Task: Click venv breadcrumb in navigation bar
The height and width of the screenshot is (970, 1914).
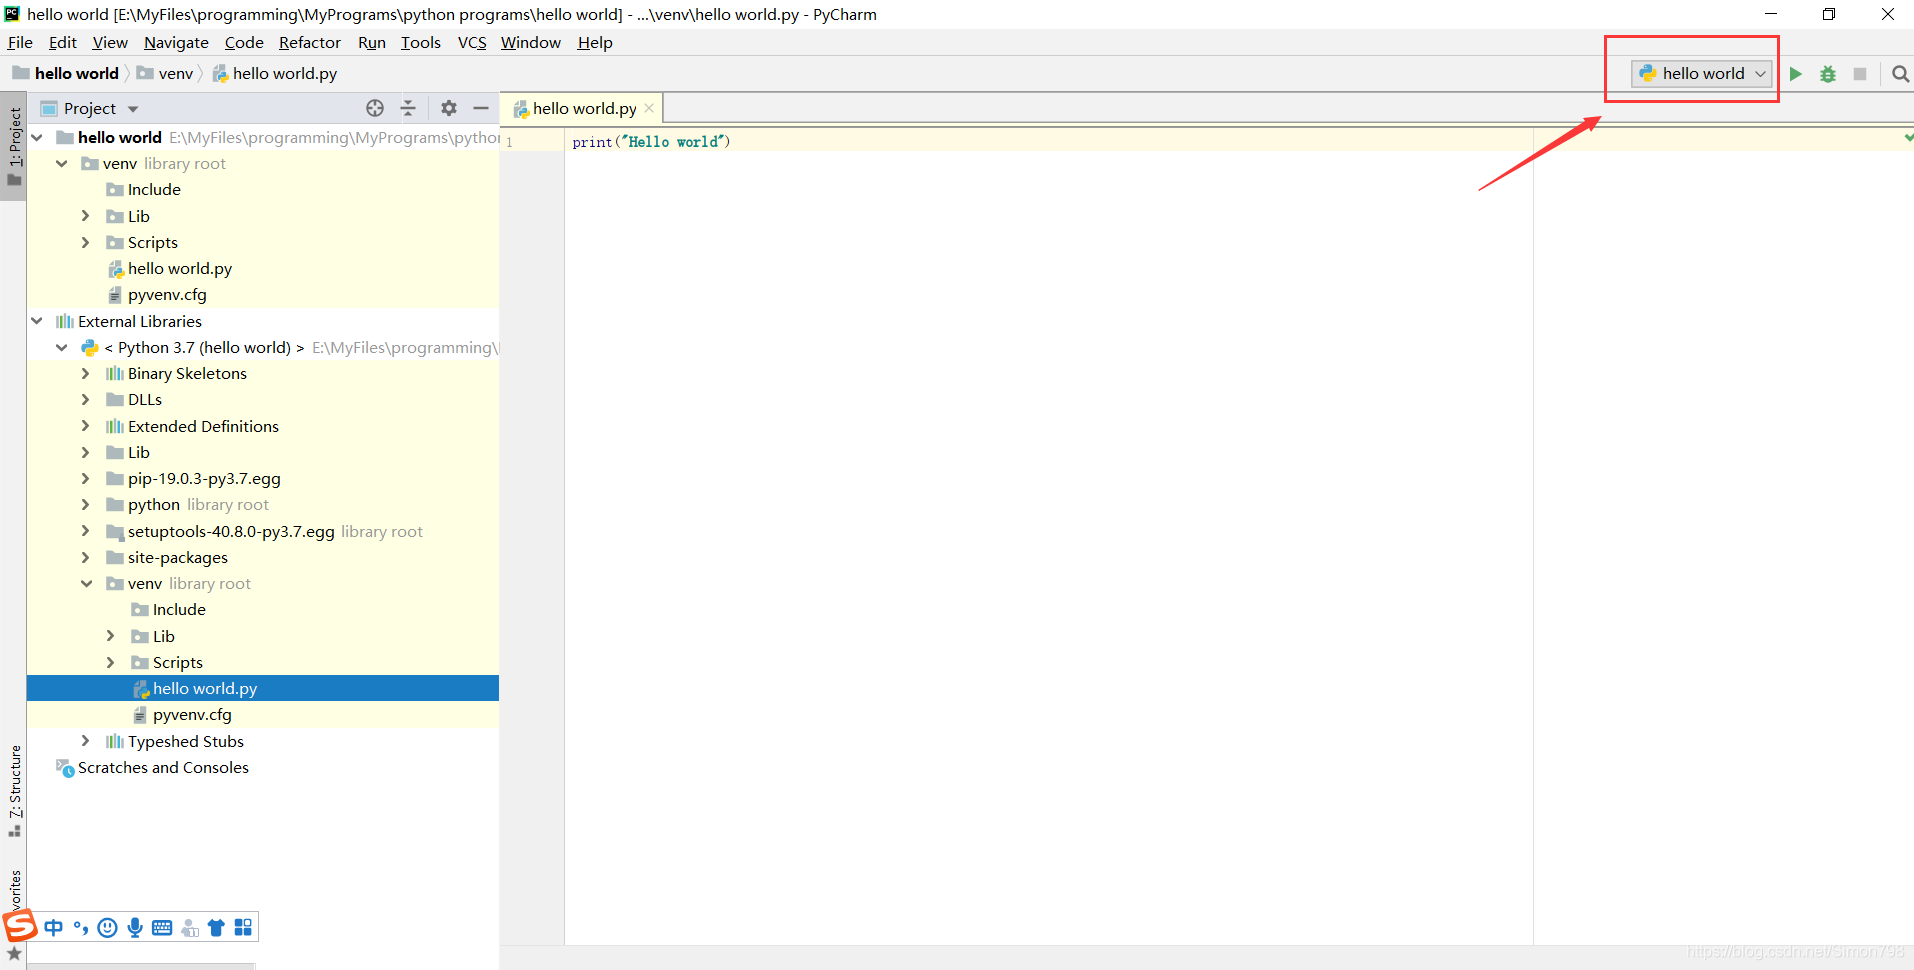Action: pos(166,73)
